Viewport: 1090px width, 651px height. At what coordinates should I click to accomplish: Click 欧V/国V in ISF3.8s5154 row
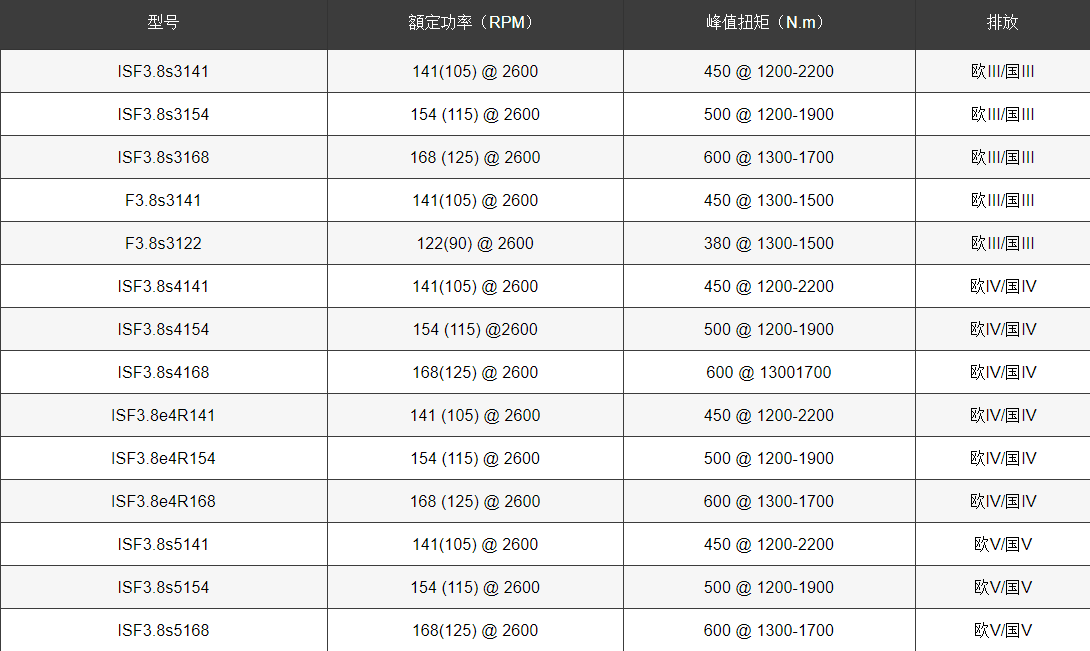click(1003, 588)
